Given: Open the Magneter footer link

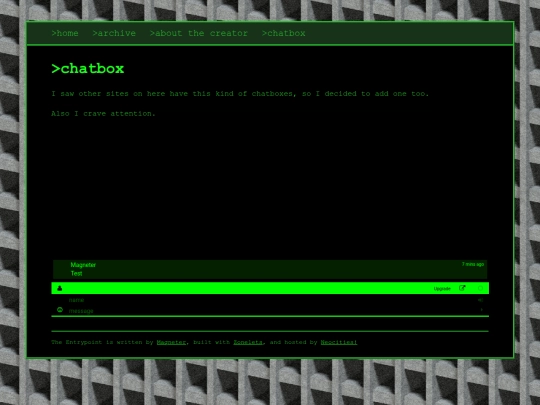Looking at the screenshot, I should tap(171, 342).
